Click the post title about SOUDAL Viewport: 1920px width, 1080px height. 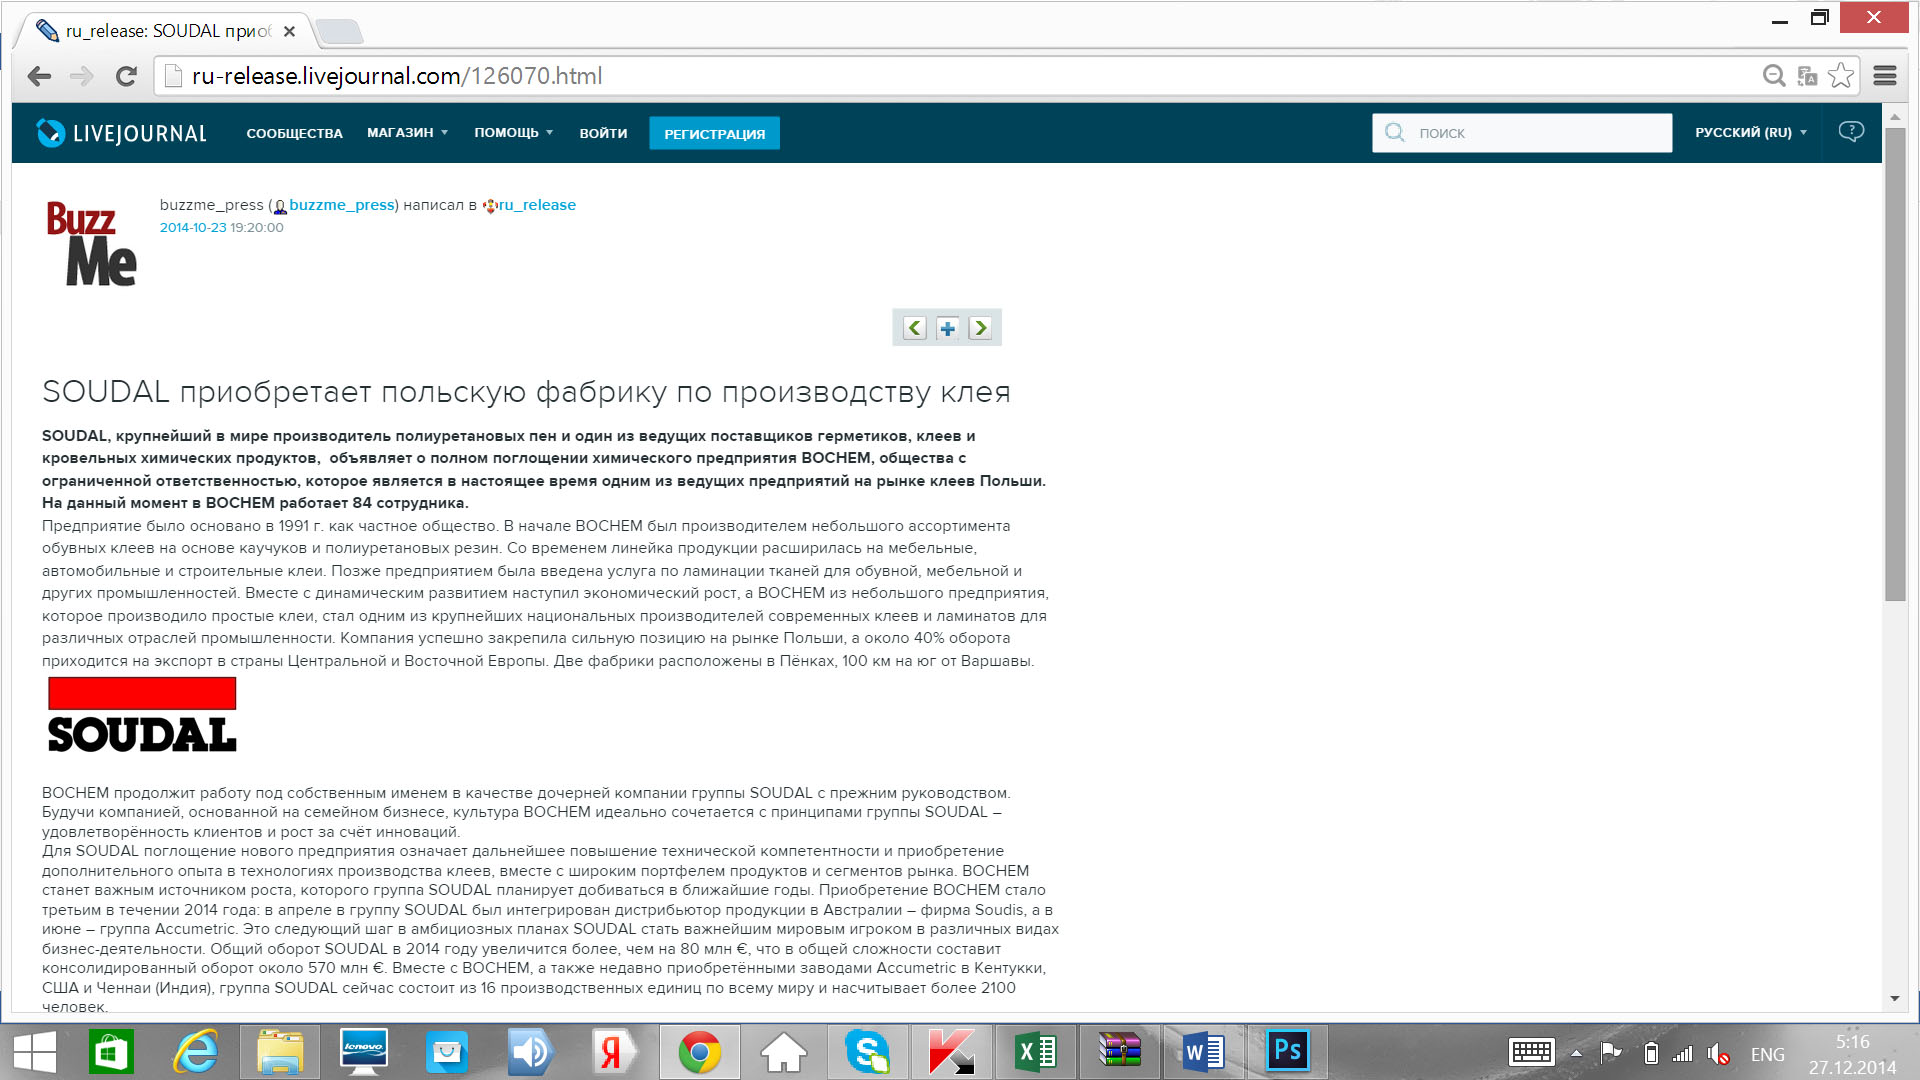click(526, 392)
